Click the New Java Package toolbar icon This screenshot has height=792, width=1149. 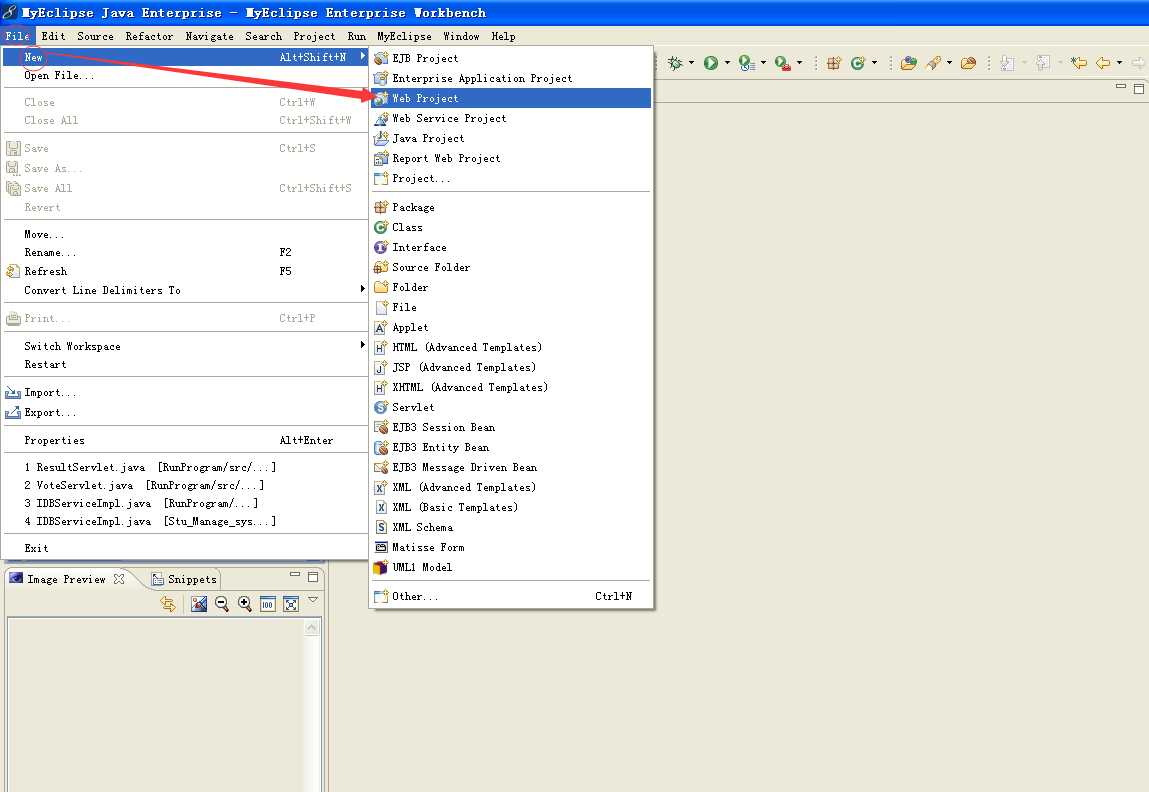point(834,63)
